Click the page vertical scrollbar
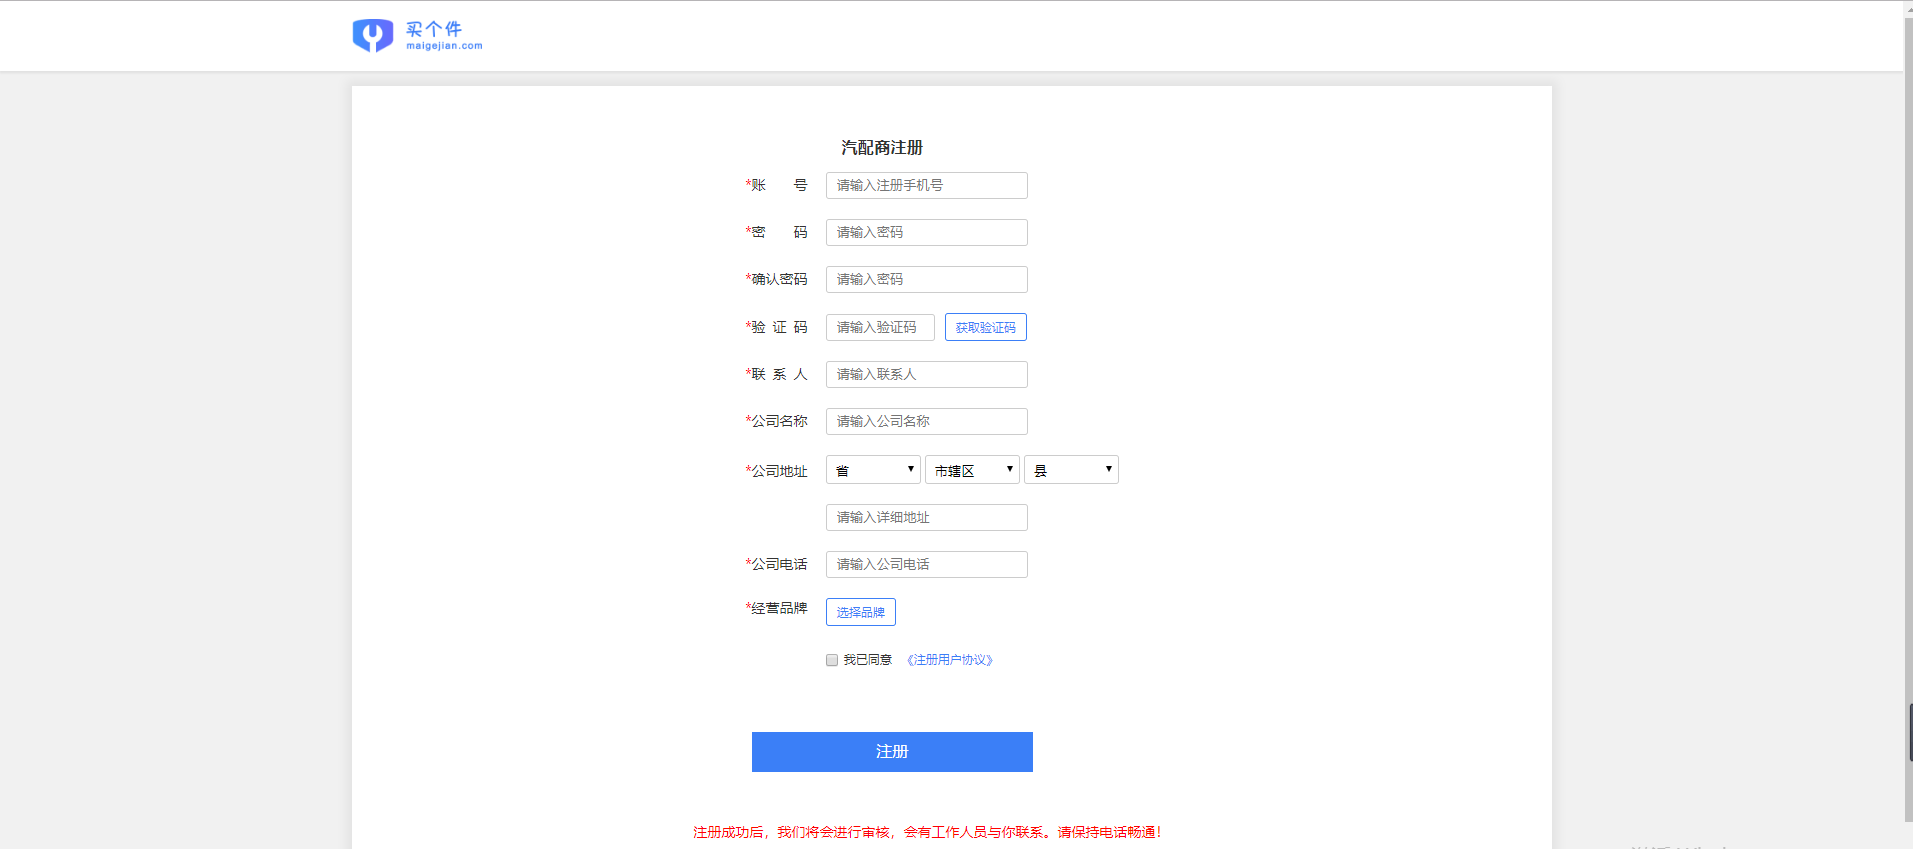This screenshot has width=1913, height=849. click(1908, 400)
